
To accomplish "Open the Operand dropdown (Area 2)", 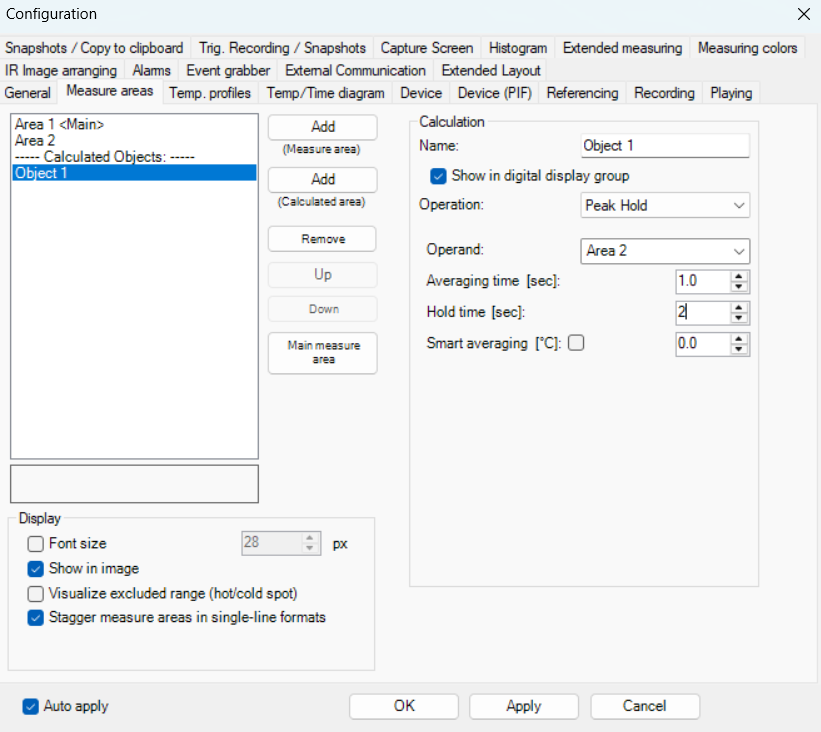I will tap(665, 251).
